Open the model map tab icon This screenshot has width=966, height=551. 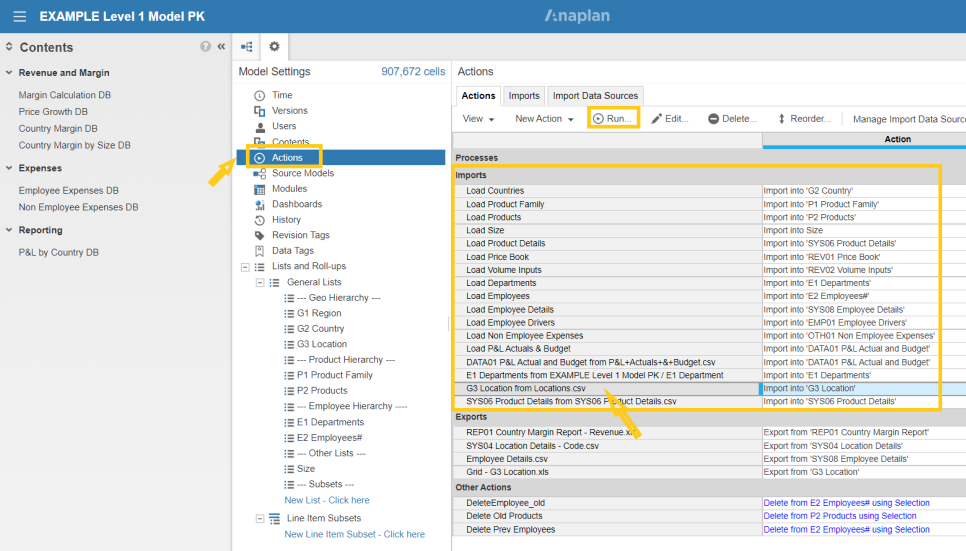(247, 47)
